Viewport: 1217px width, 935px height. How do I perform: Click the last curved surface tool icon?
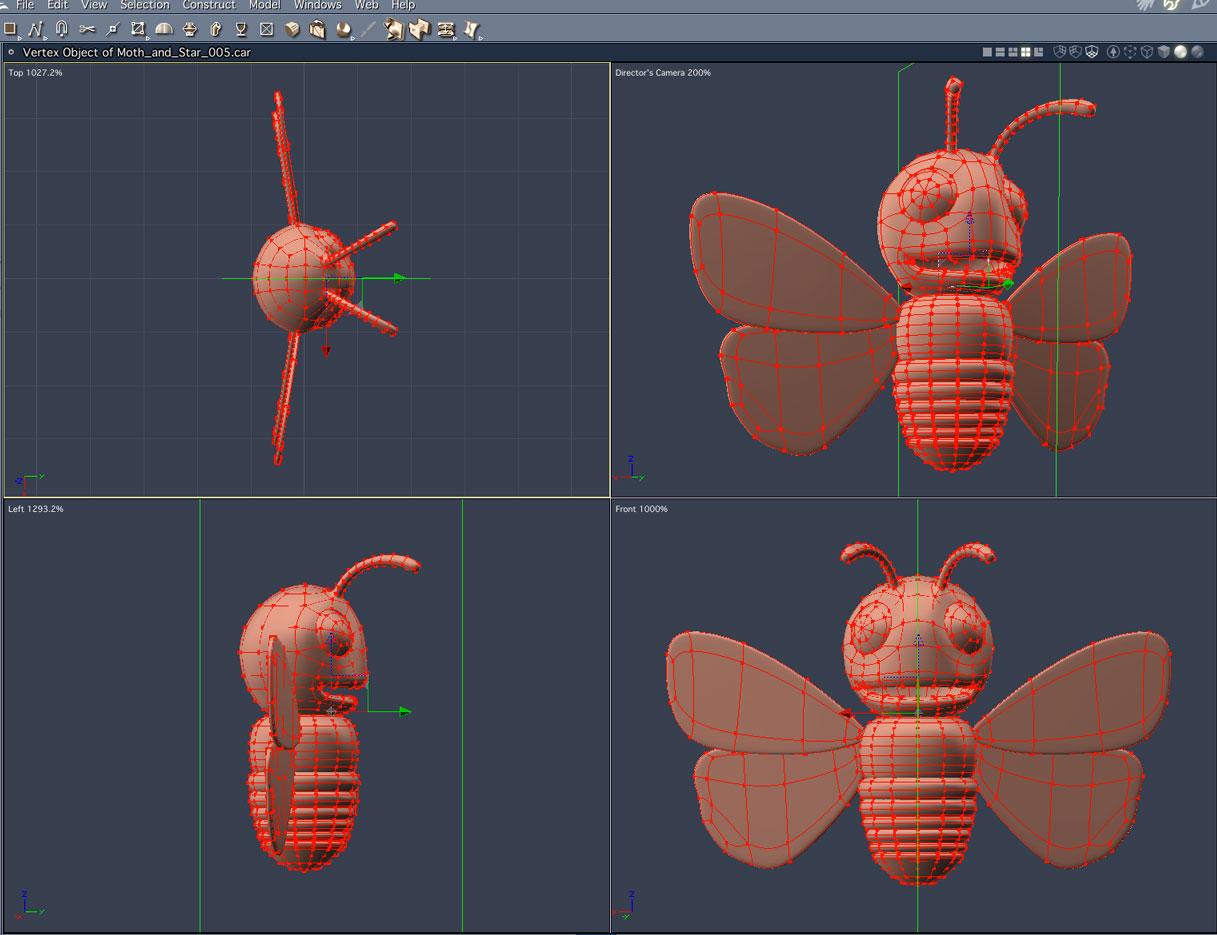point(471,29)
